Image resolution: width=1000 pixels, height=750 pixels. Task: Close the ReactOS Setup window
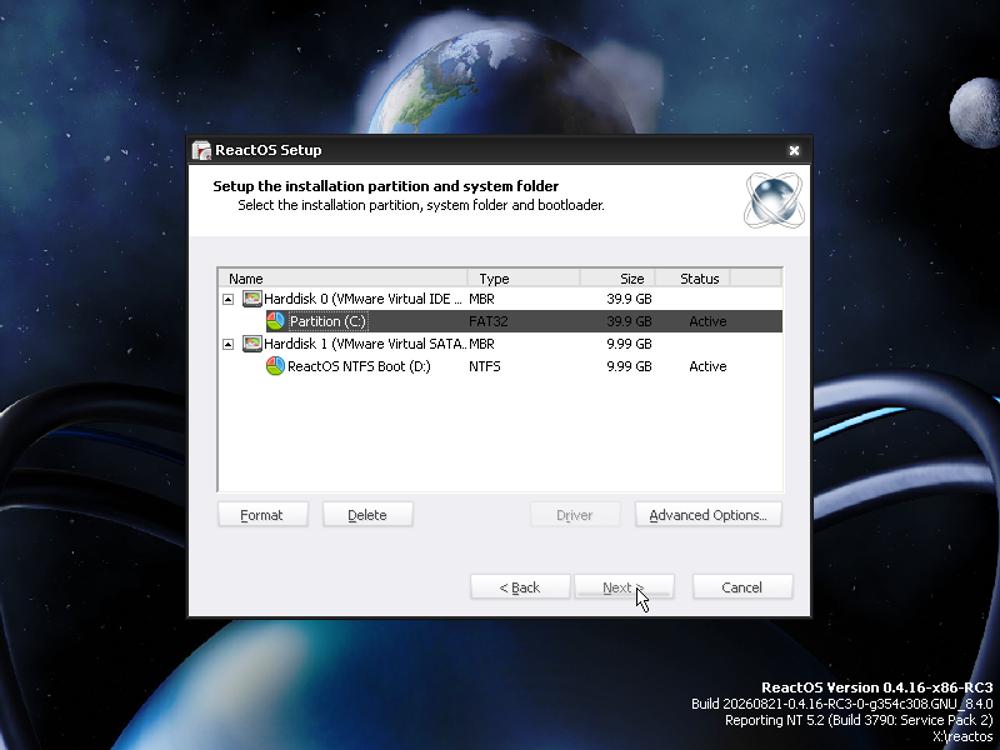[x=794, y=151]
